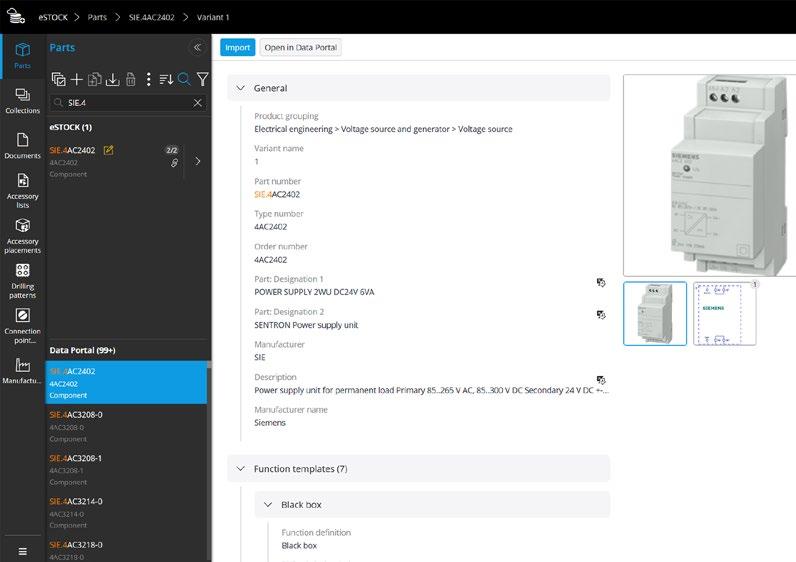
Task: Click the delete trash icon
Action: [130, 79]
